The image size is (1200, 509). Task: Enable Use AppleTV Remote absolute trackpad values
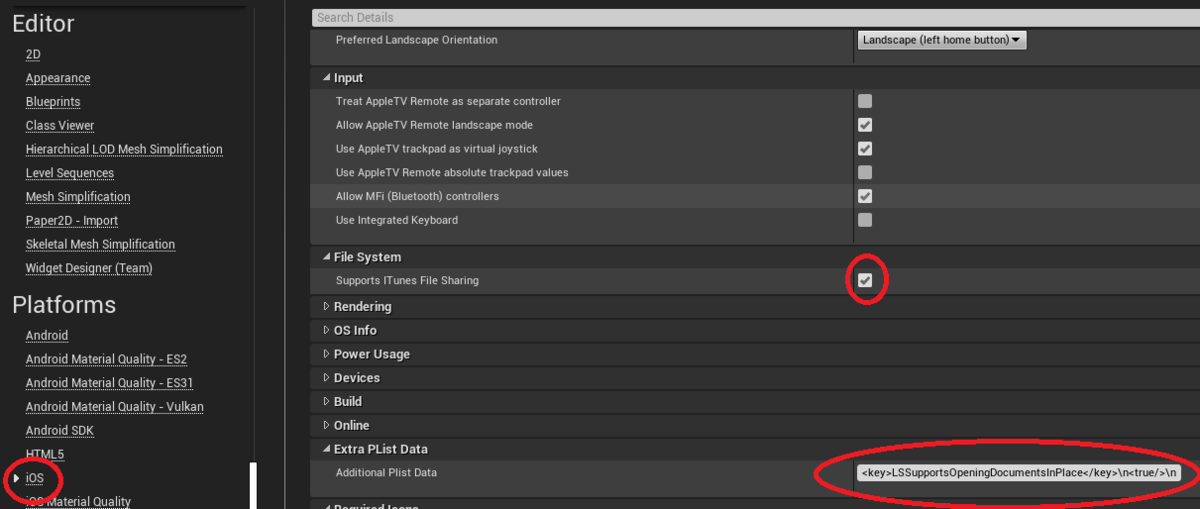(865, 172)
